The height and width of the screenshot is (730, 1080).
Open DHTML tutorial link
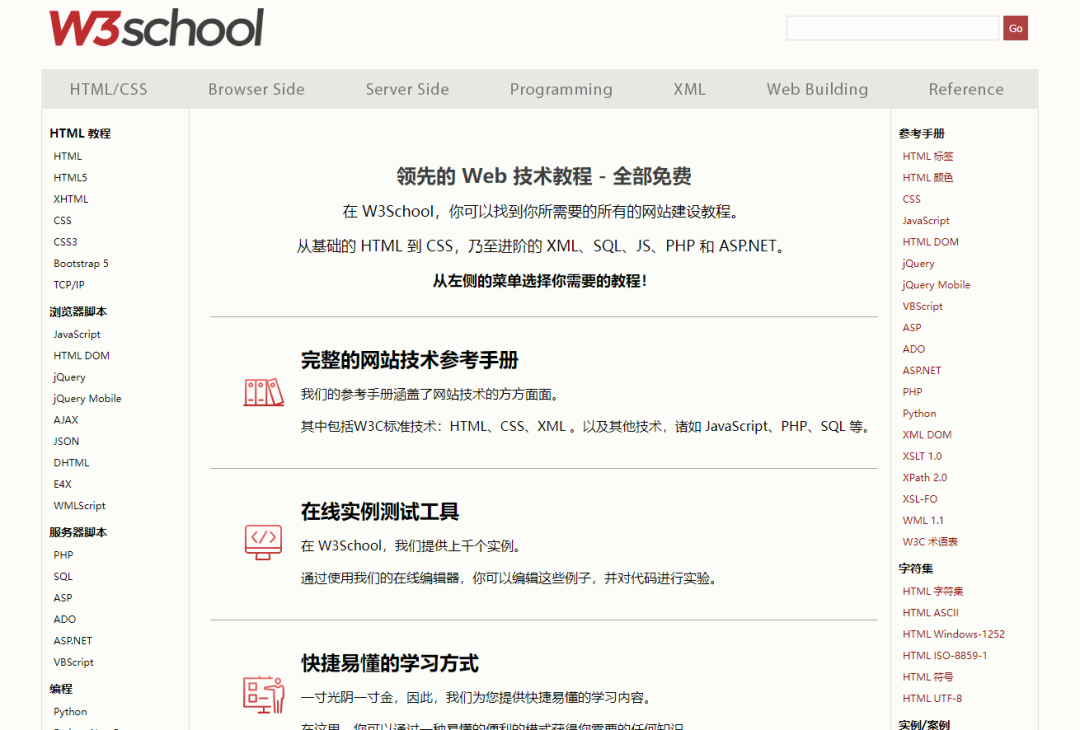point(71,463)
